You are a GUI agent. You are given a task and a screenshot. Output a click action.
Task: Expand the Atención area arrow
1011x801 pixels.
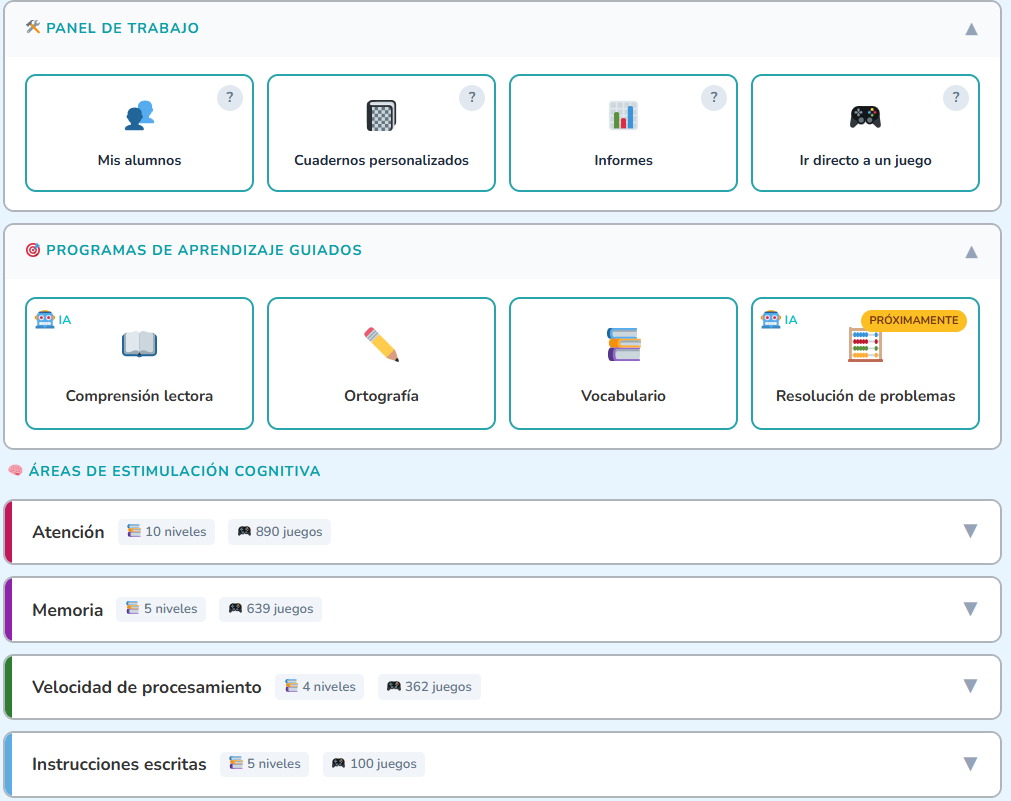pyautogui.click(x=970, y=531)
